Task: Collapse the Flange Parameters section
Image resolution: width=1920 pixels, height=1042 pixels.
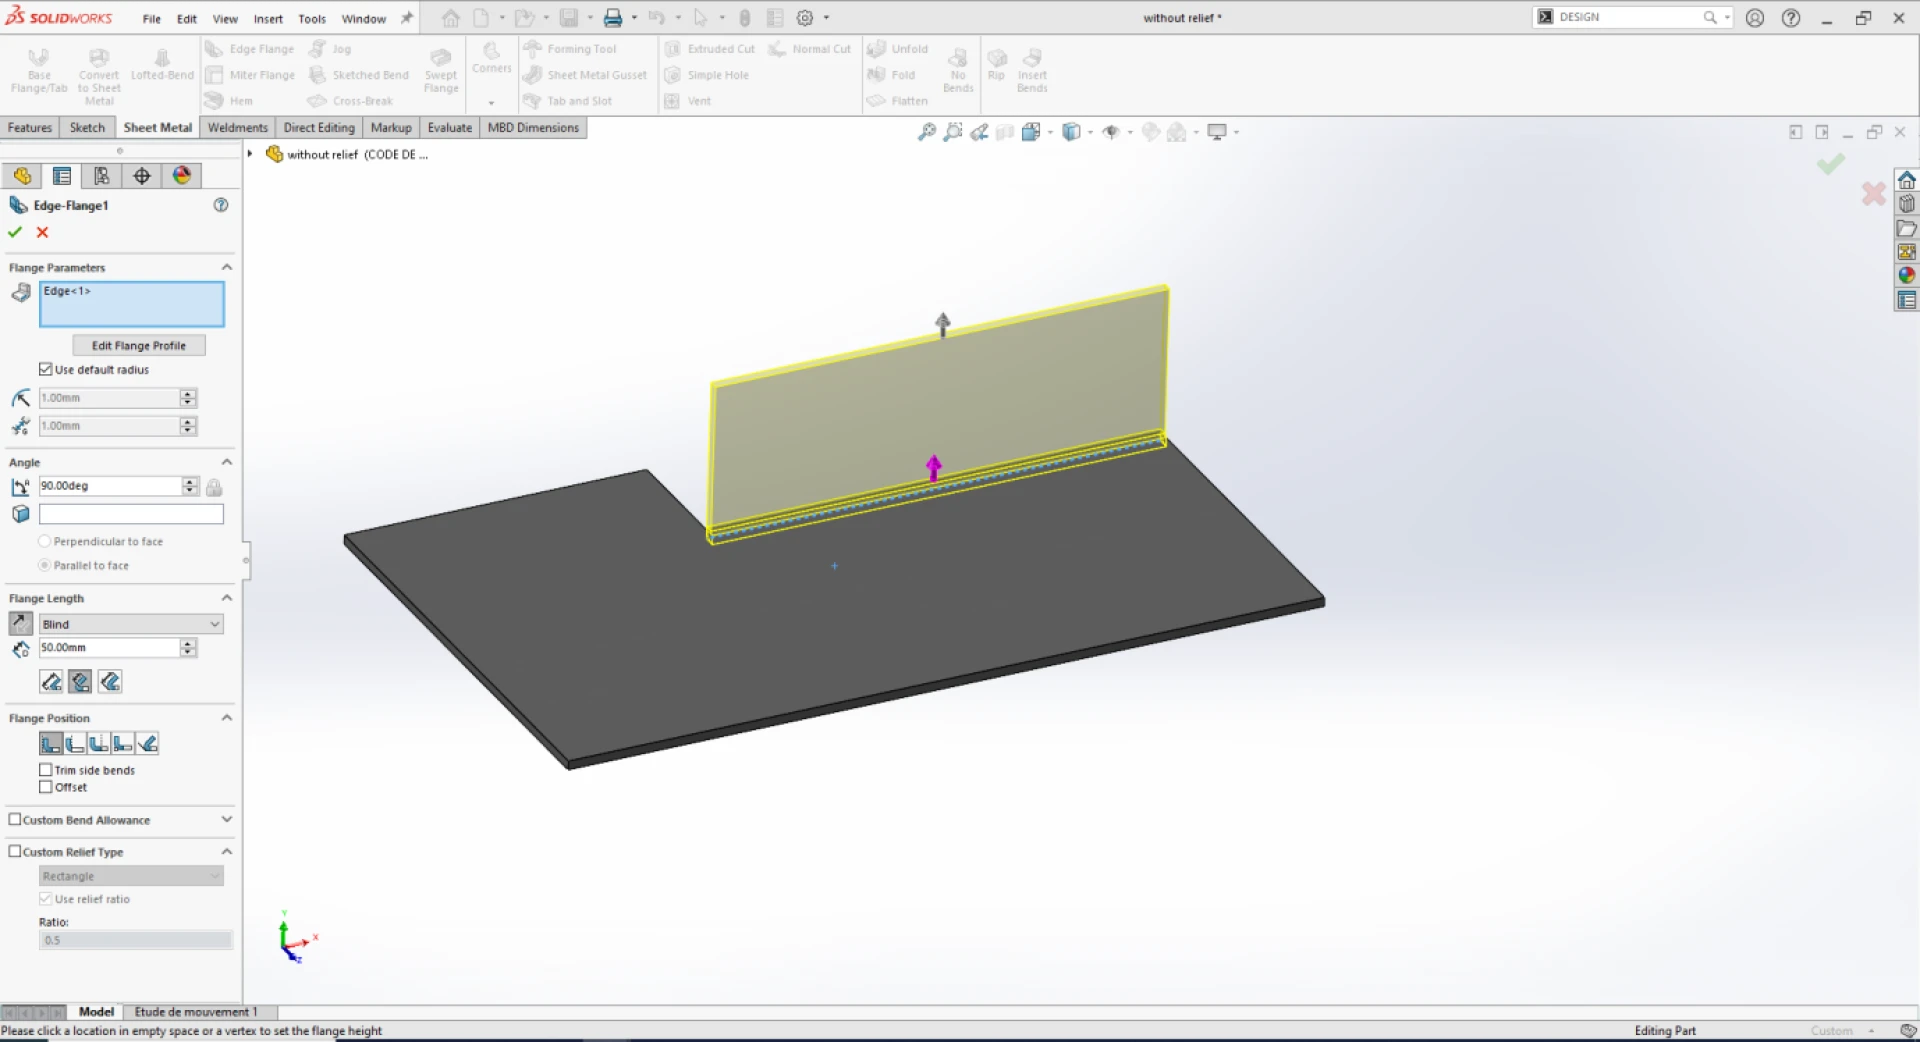Action: click(226, 267)
